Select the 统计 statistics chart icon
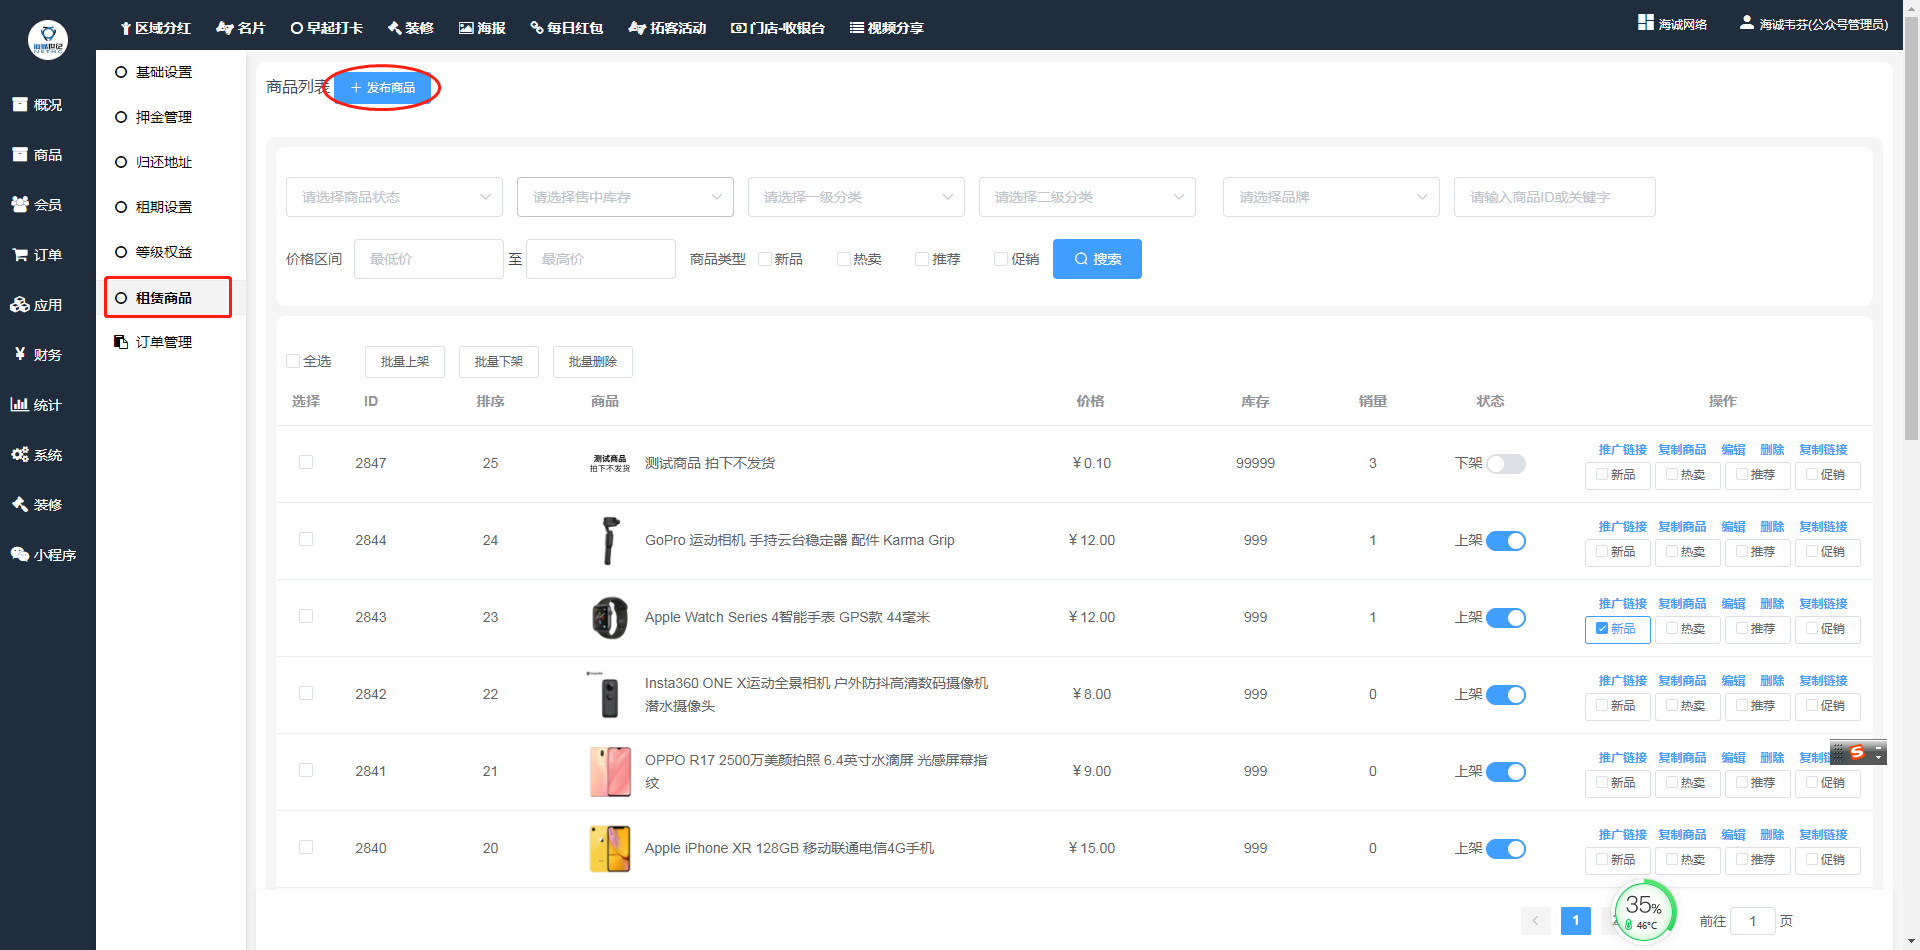Image resolution: width=1920 pixels, height=950 pixels. click(20, 405)
